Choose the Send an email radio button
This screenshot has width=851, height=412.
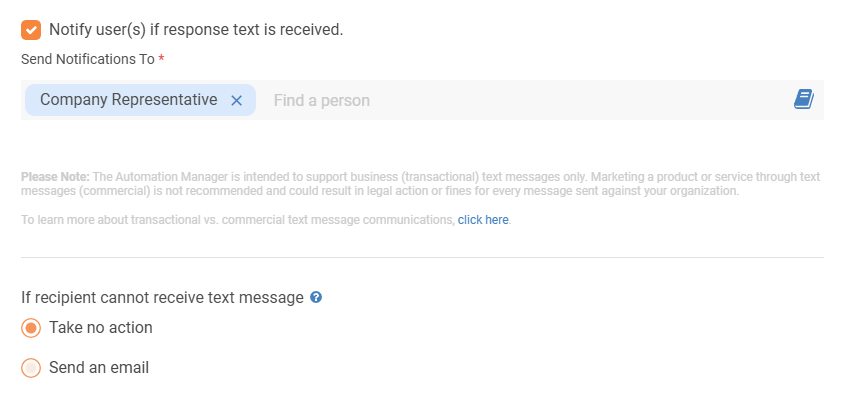pos(31,368)
